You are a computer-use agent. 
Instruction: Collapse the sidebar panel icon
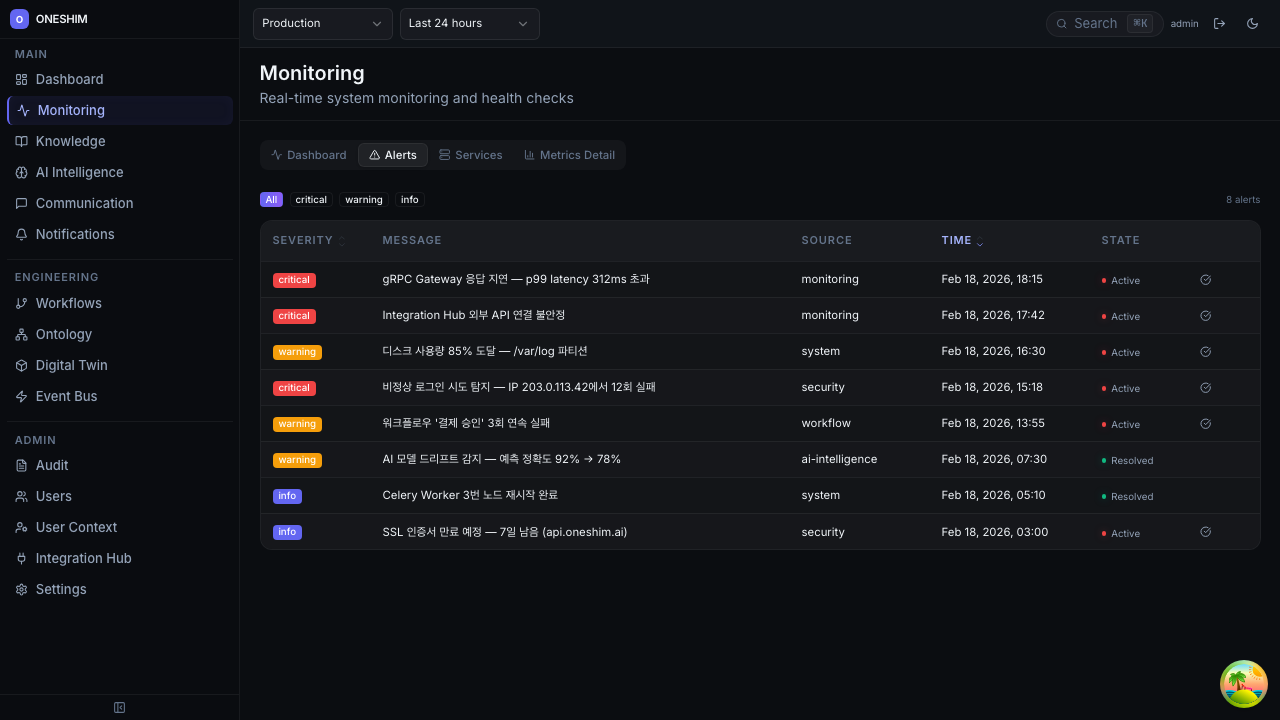tap(120, 708)
